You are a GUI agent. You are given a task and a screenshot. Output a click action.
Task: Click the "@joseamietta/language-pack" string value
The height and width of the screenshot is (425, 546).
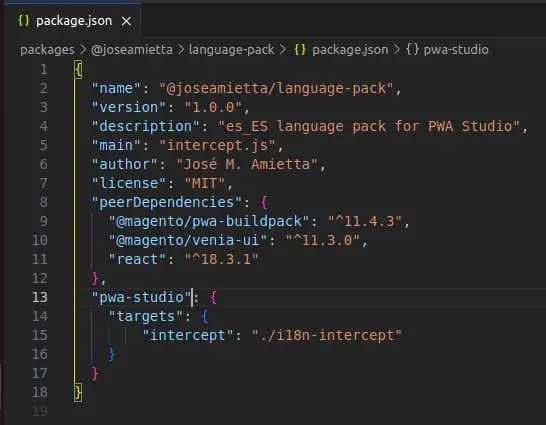tap(276, 88)
